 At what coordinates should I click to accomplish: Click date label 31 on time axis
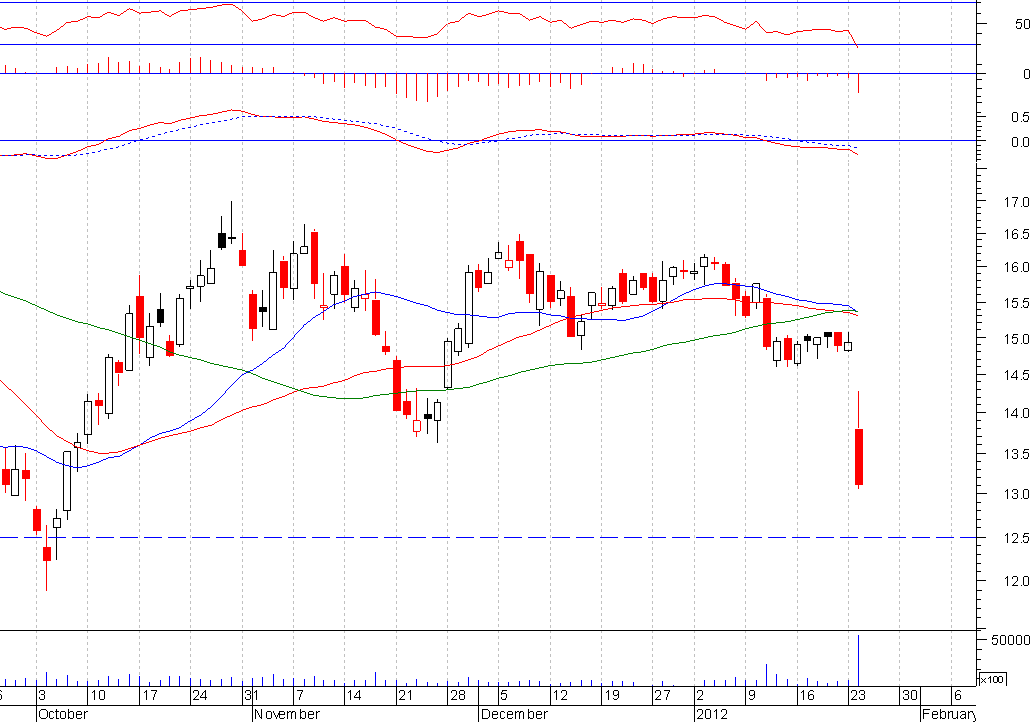coord(251,695)
